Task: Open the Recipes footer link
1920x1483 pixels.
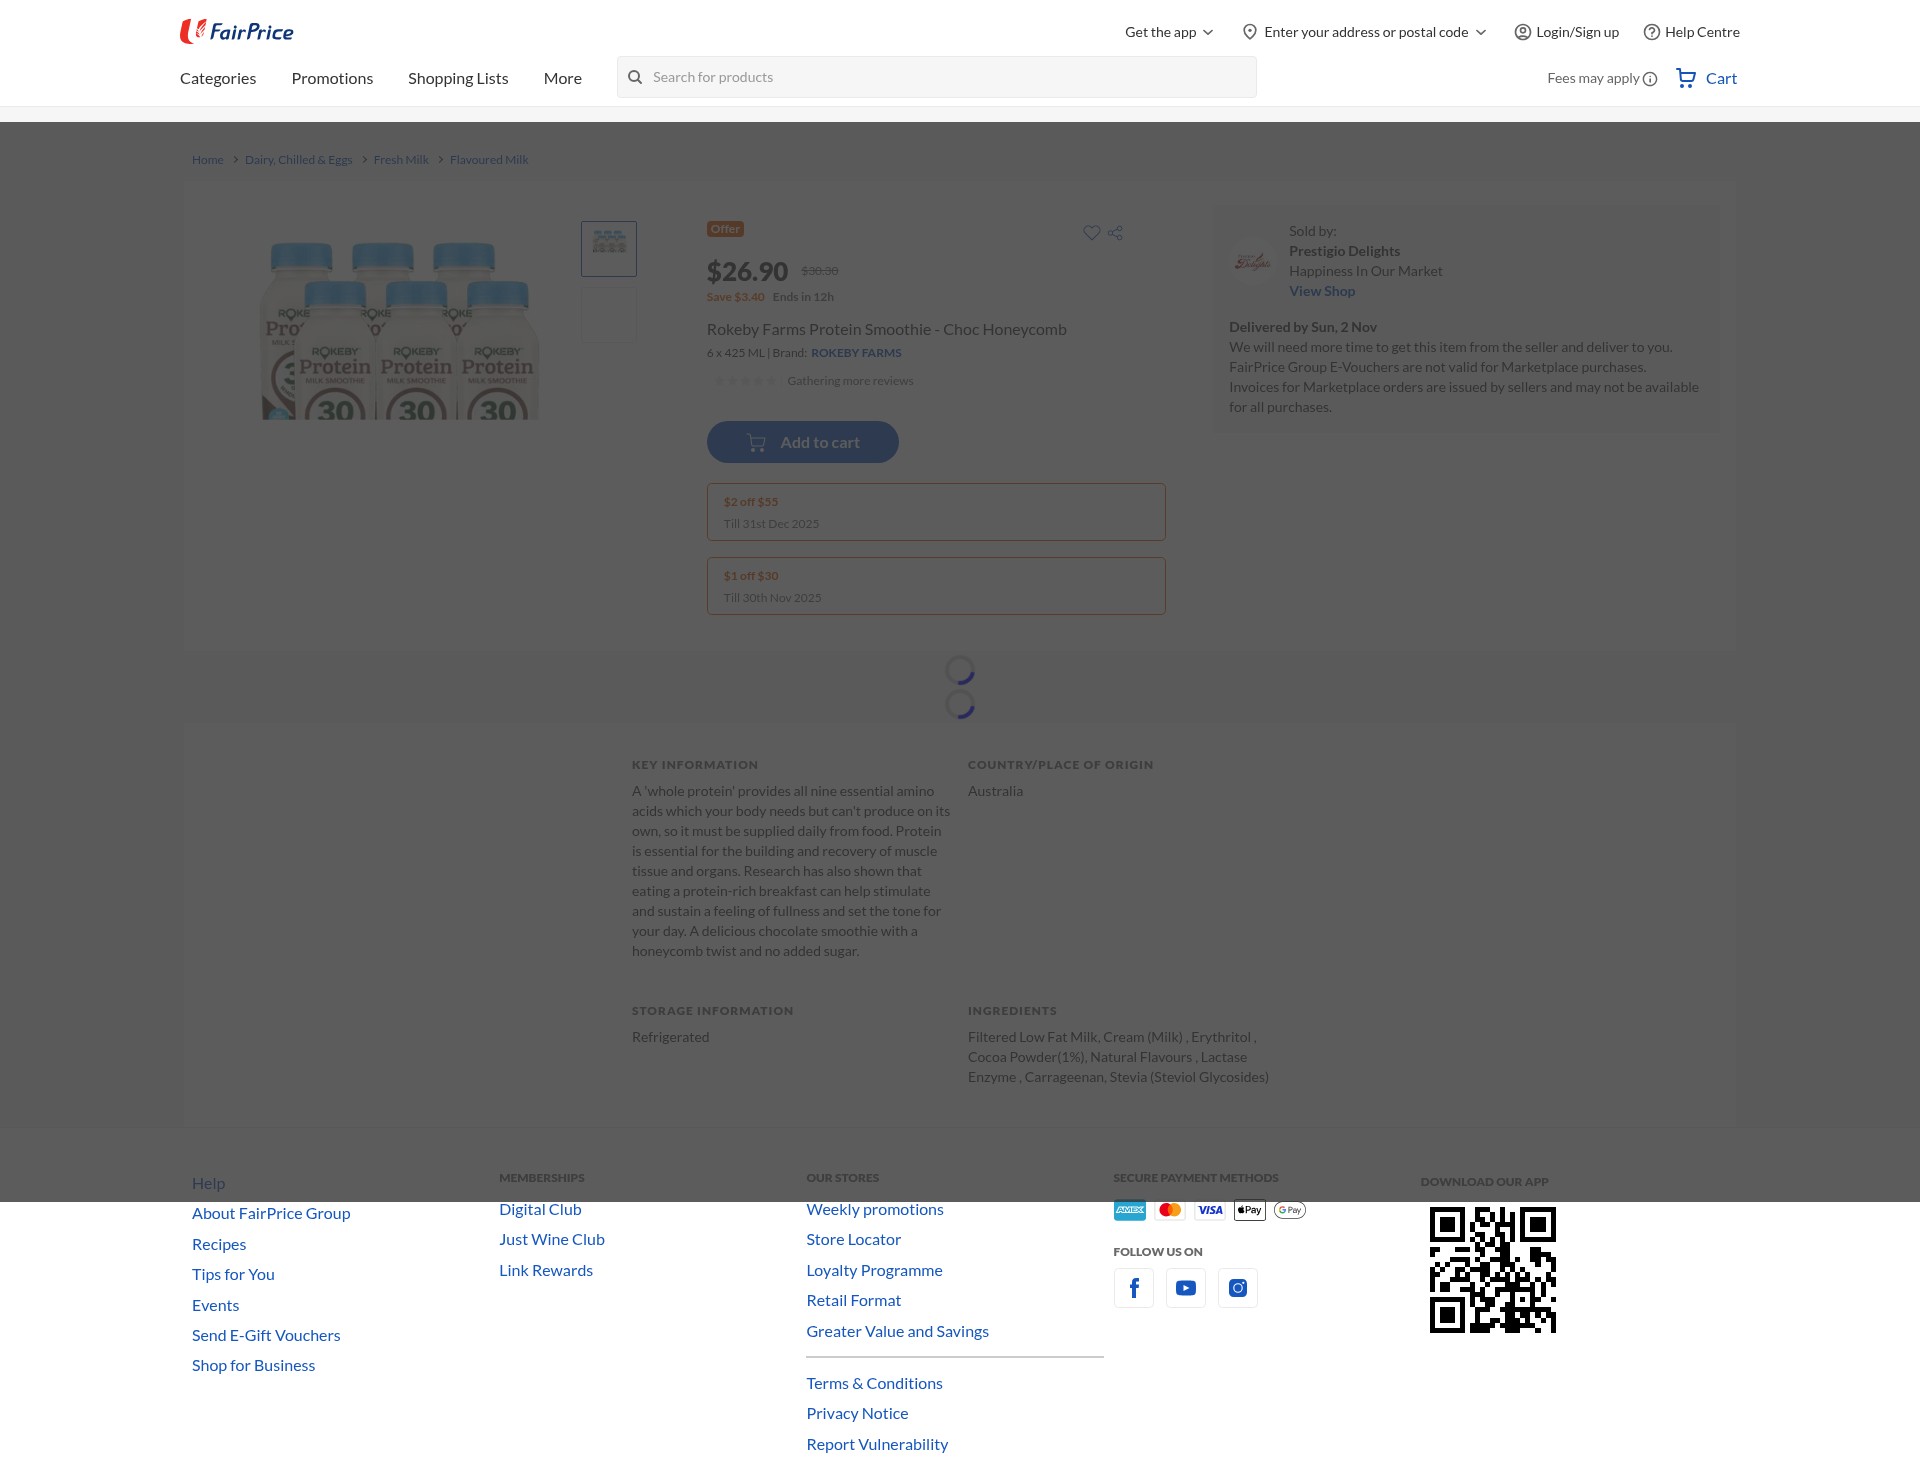Action: pos(219,1244)
